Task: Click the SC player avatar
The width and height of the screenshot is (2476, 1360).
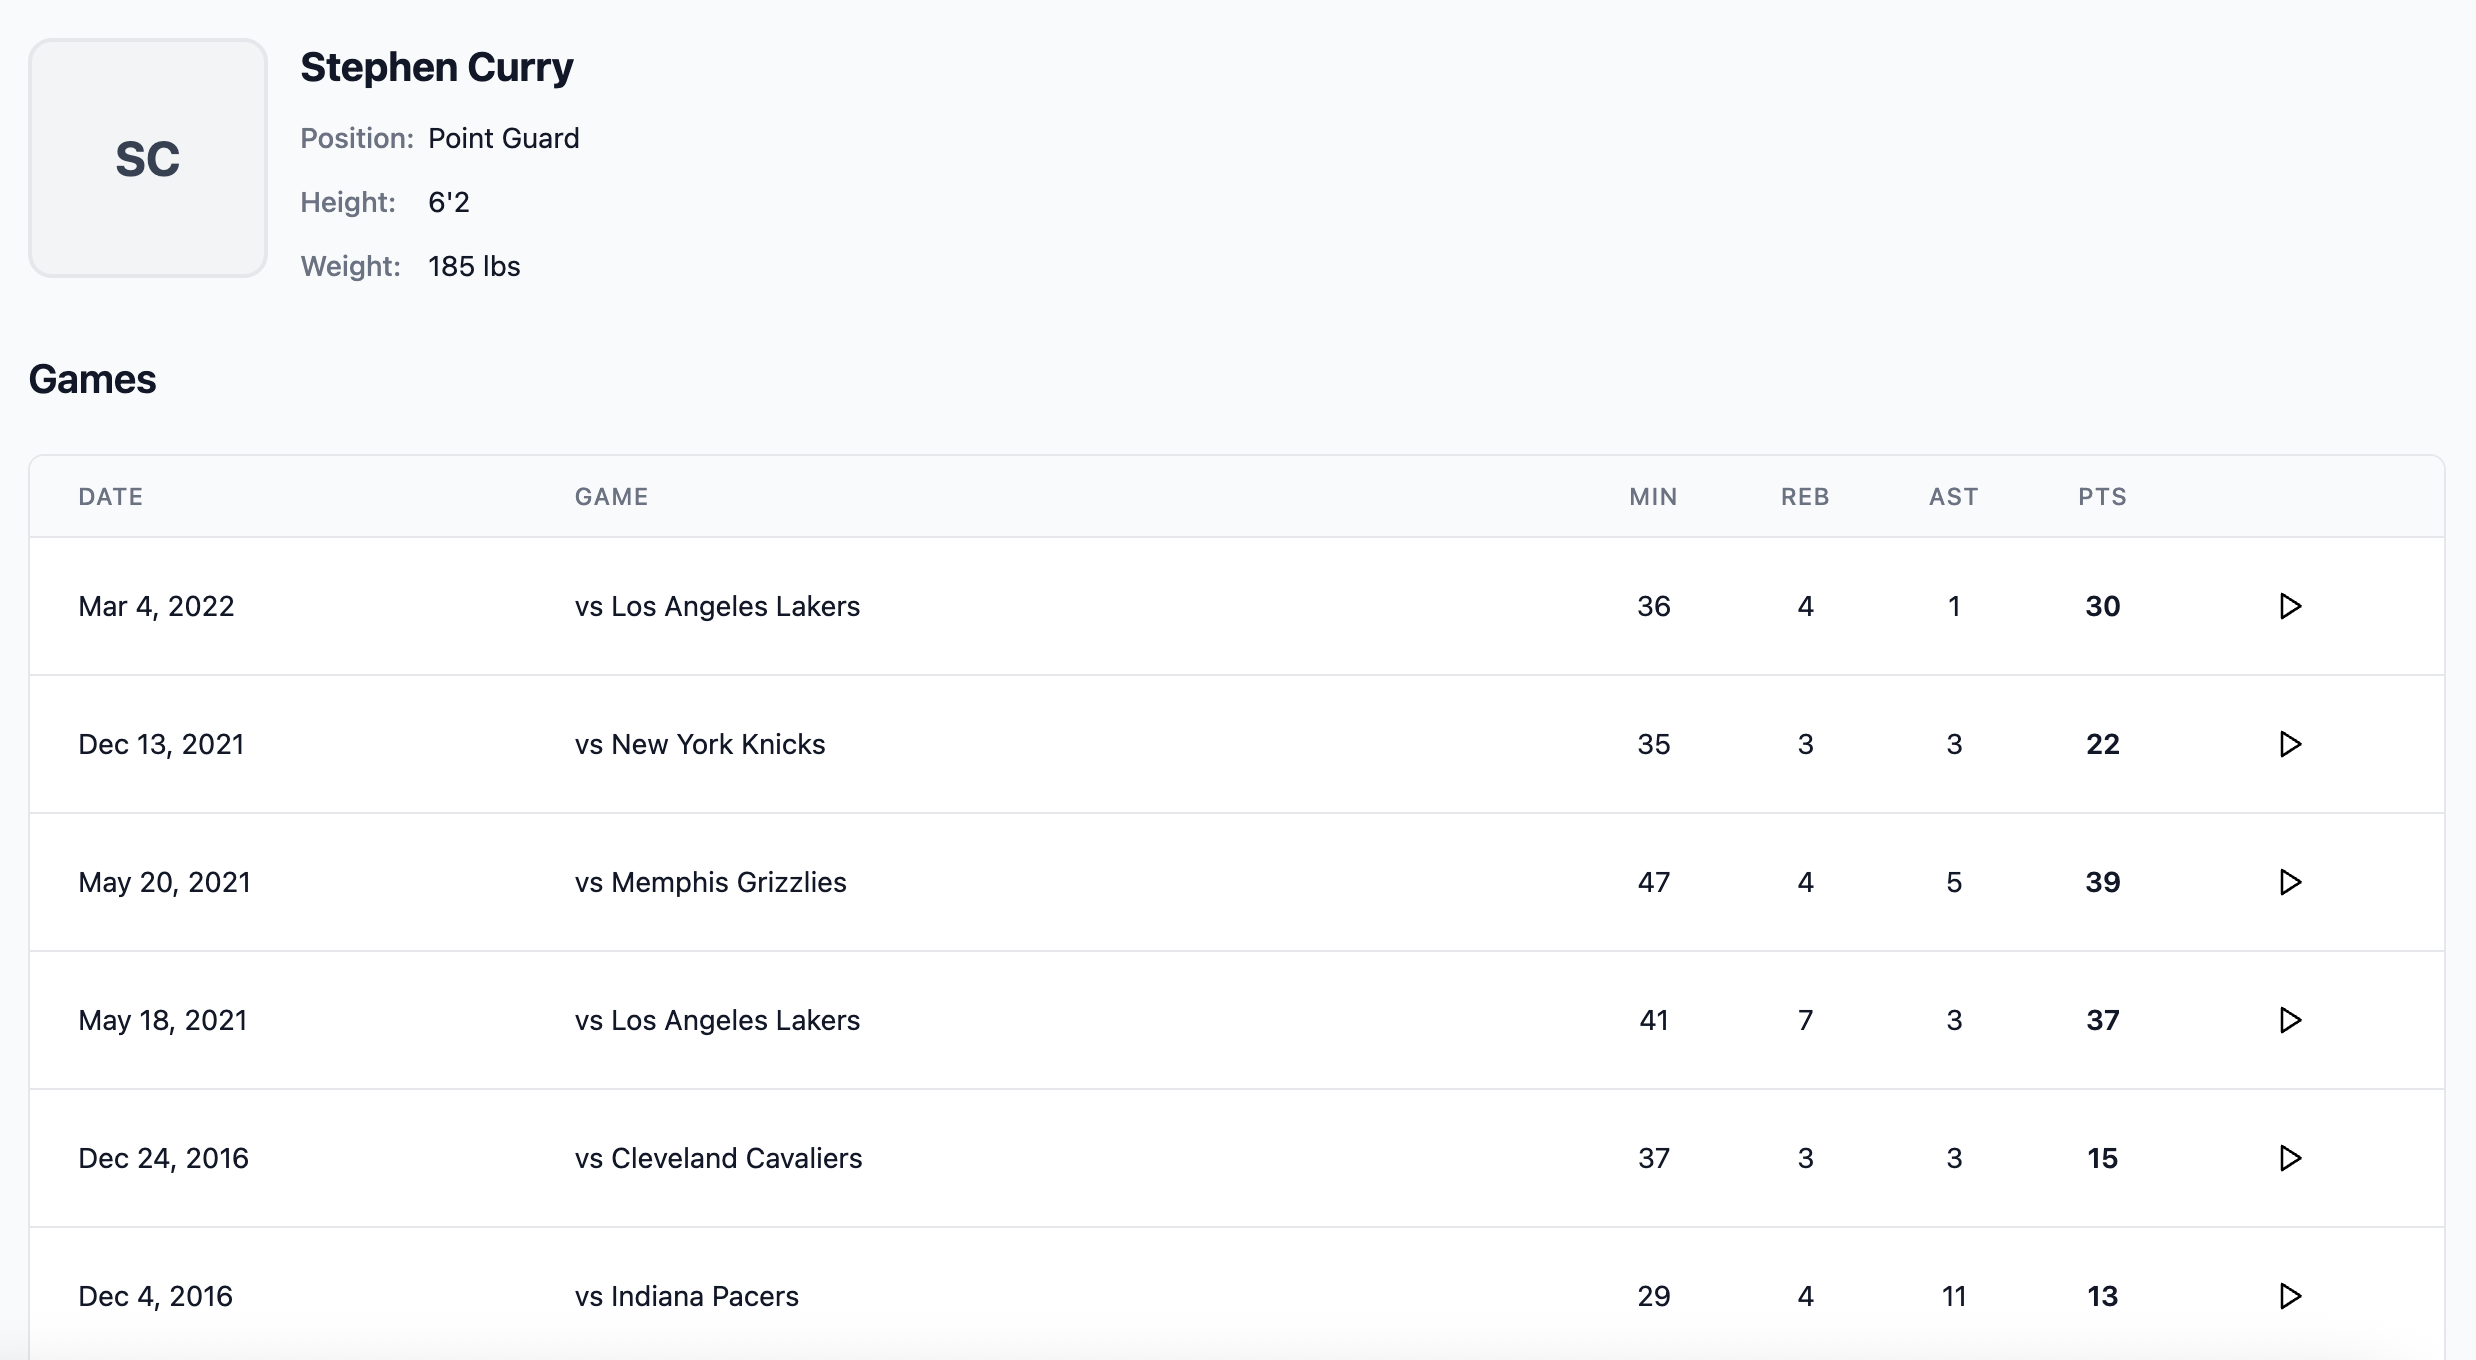Action: (147, 159)
